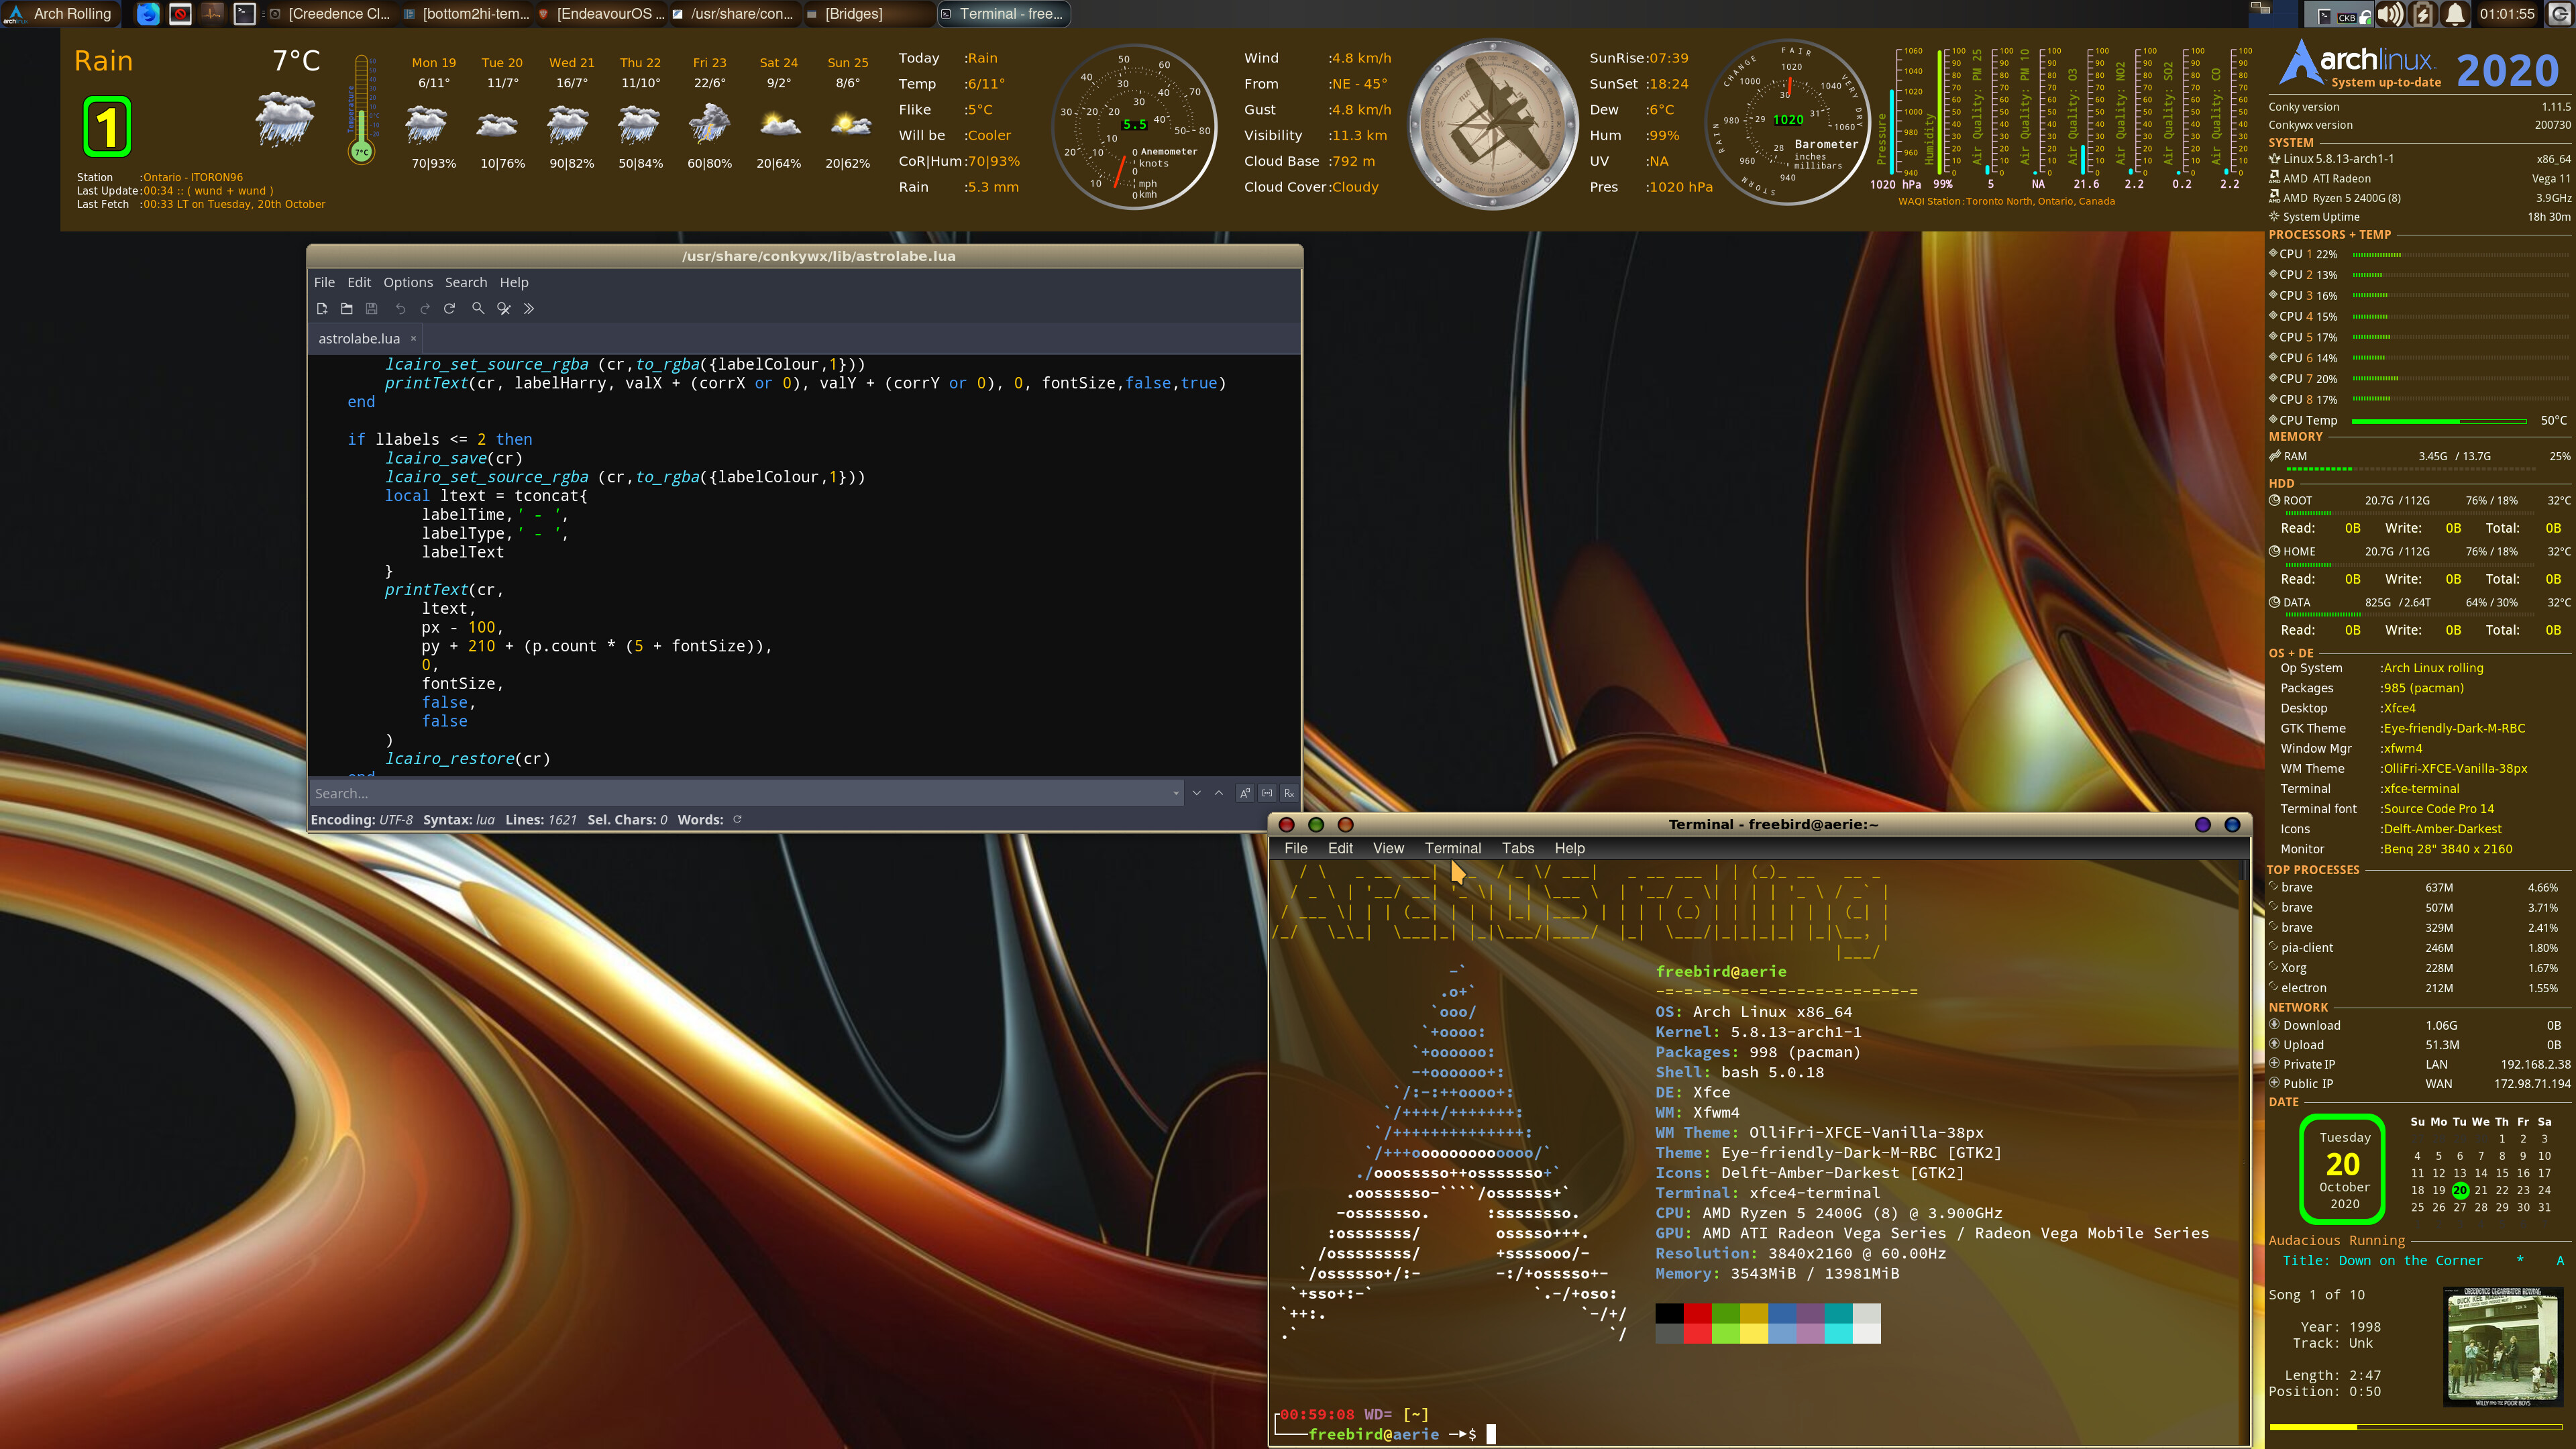Click the red button on terminal titlebar
Viewport: 2576px width, 1449px height.
(x=1287, y=825)
